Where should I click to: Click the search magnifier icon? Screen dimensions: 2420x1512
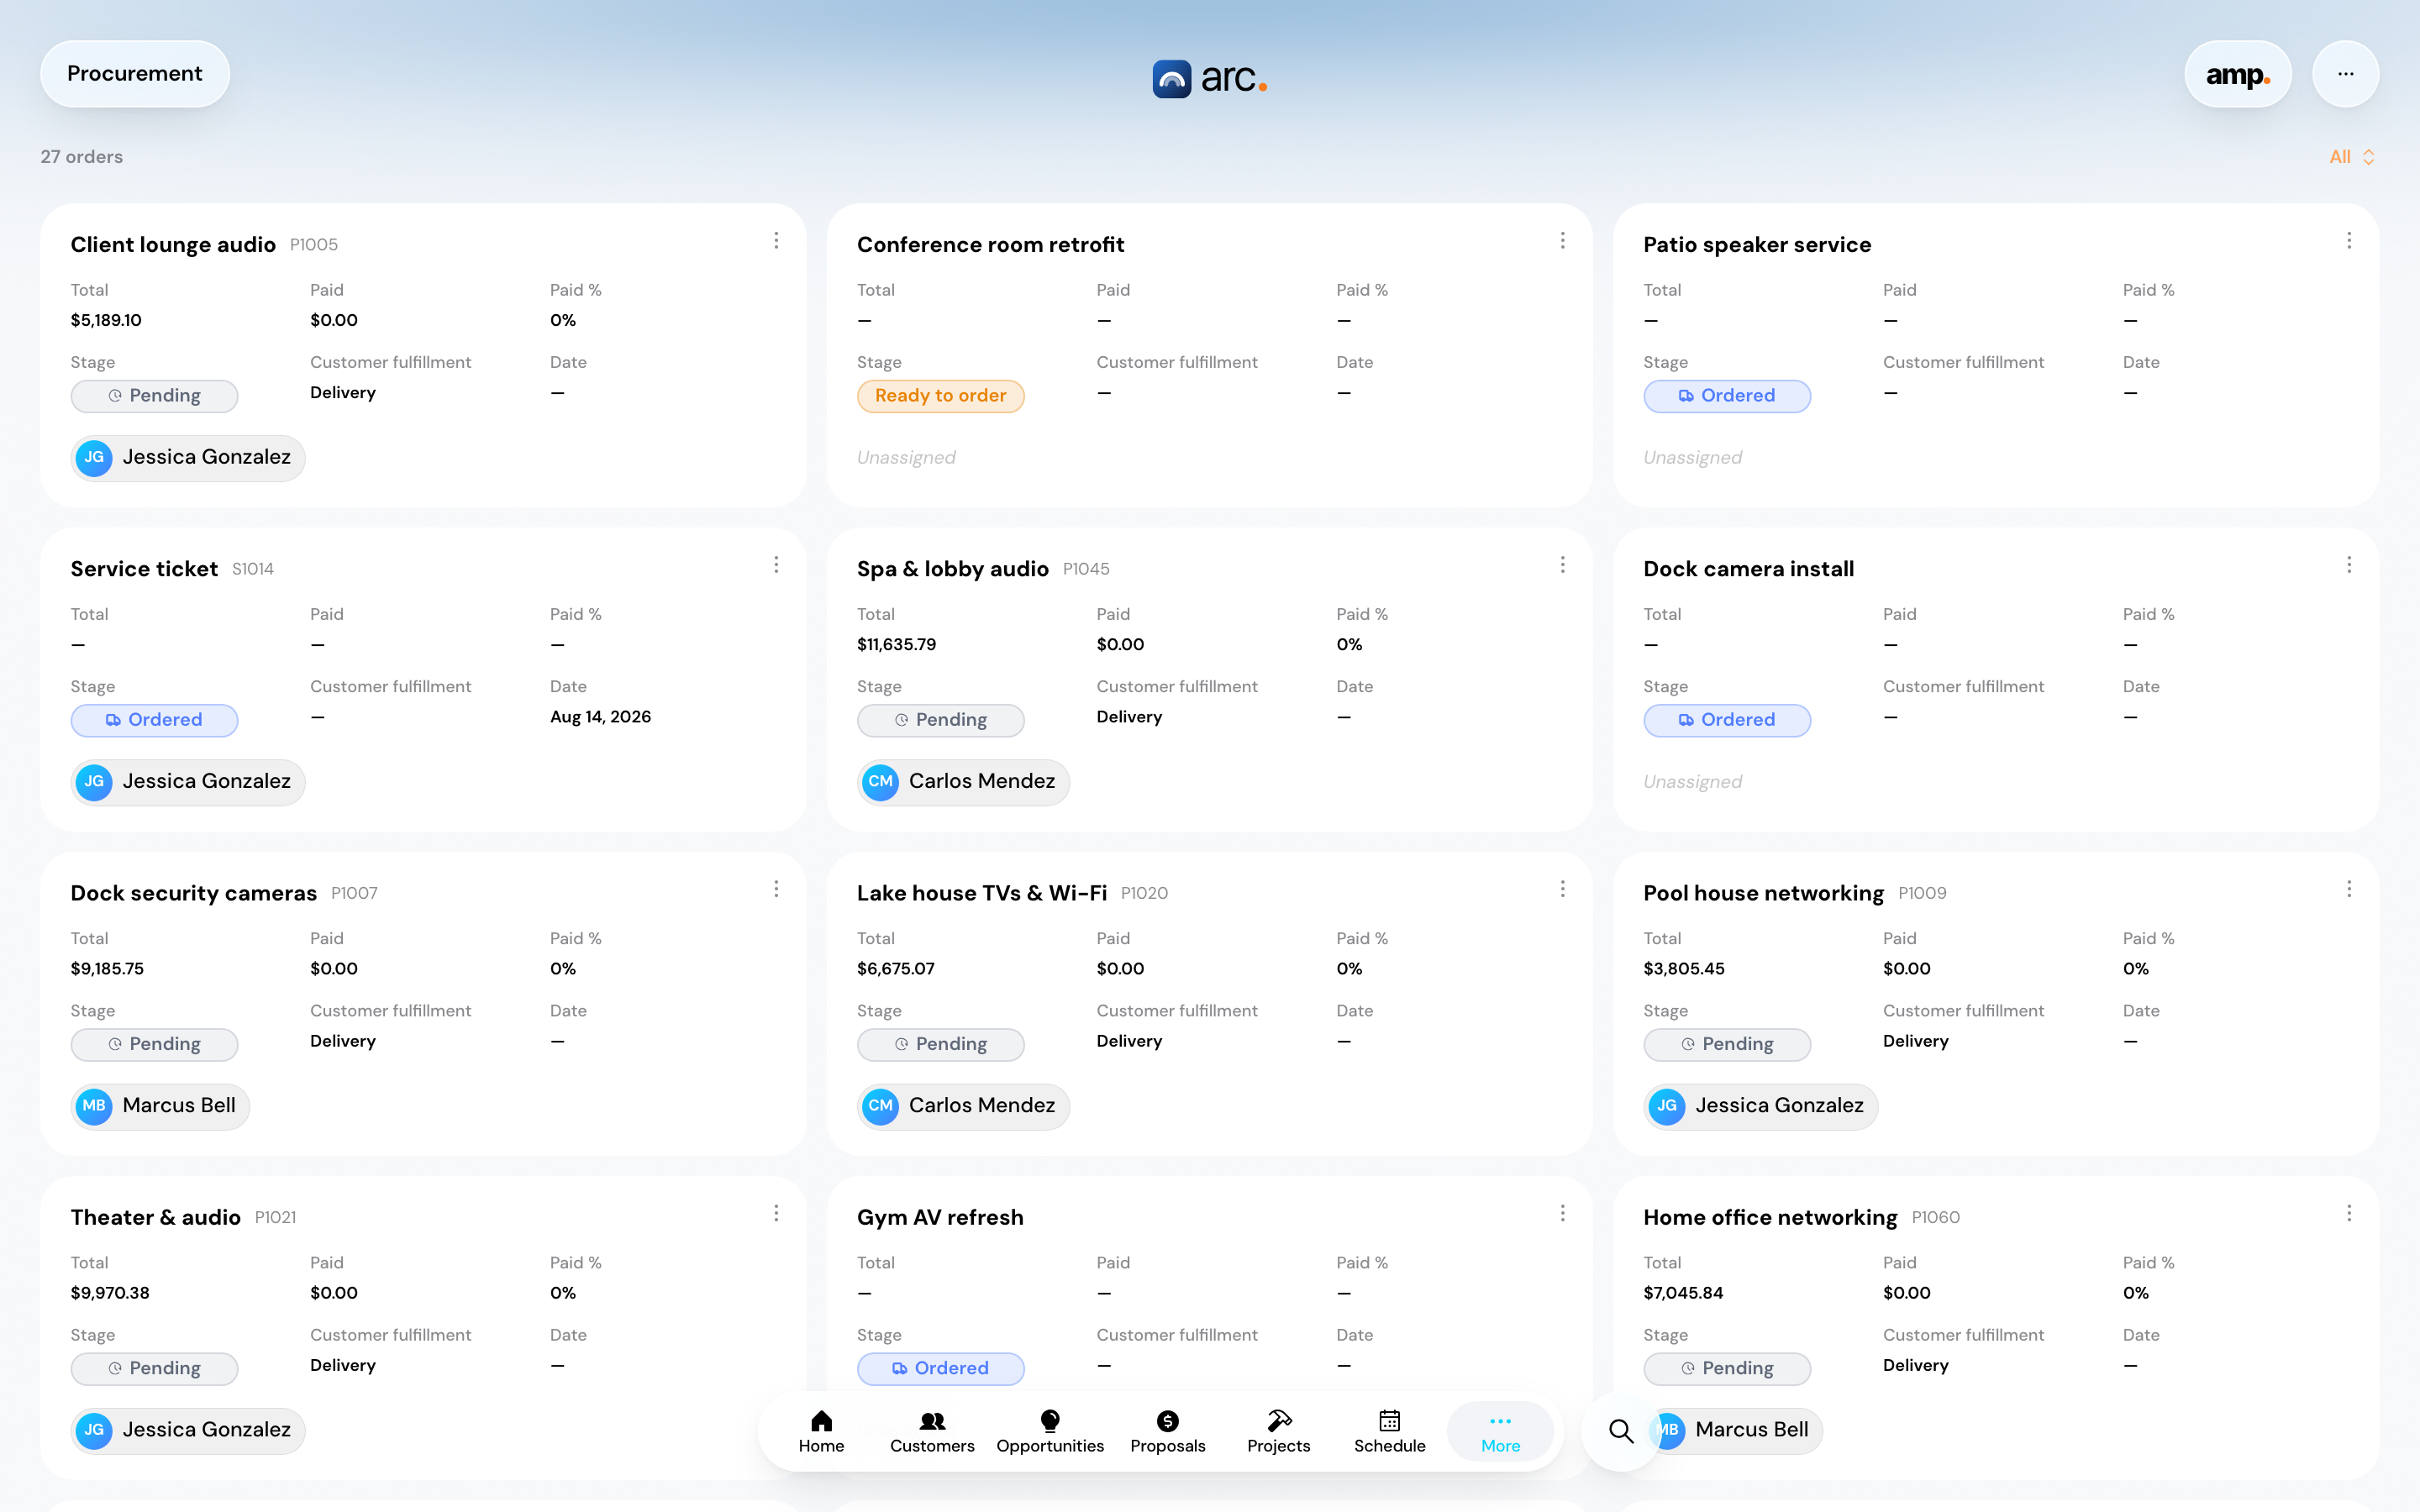point(1621,1431)
